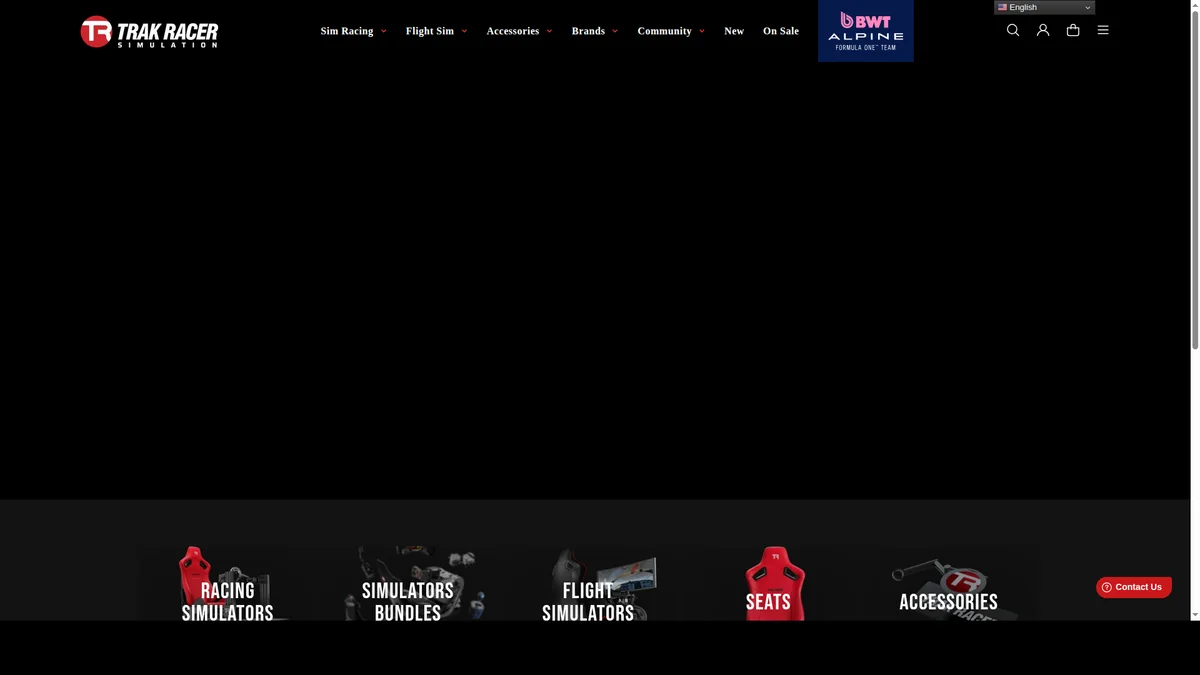Viewport: 1200px width, 675px height.
Task: Open the On Sale page
Action: pos(781,31)
